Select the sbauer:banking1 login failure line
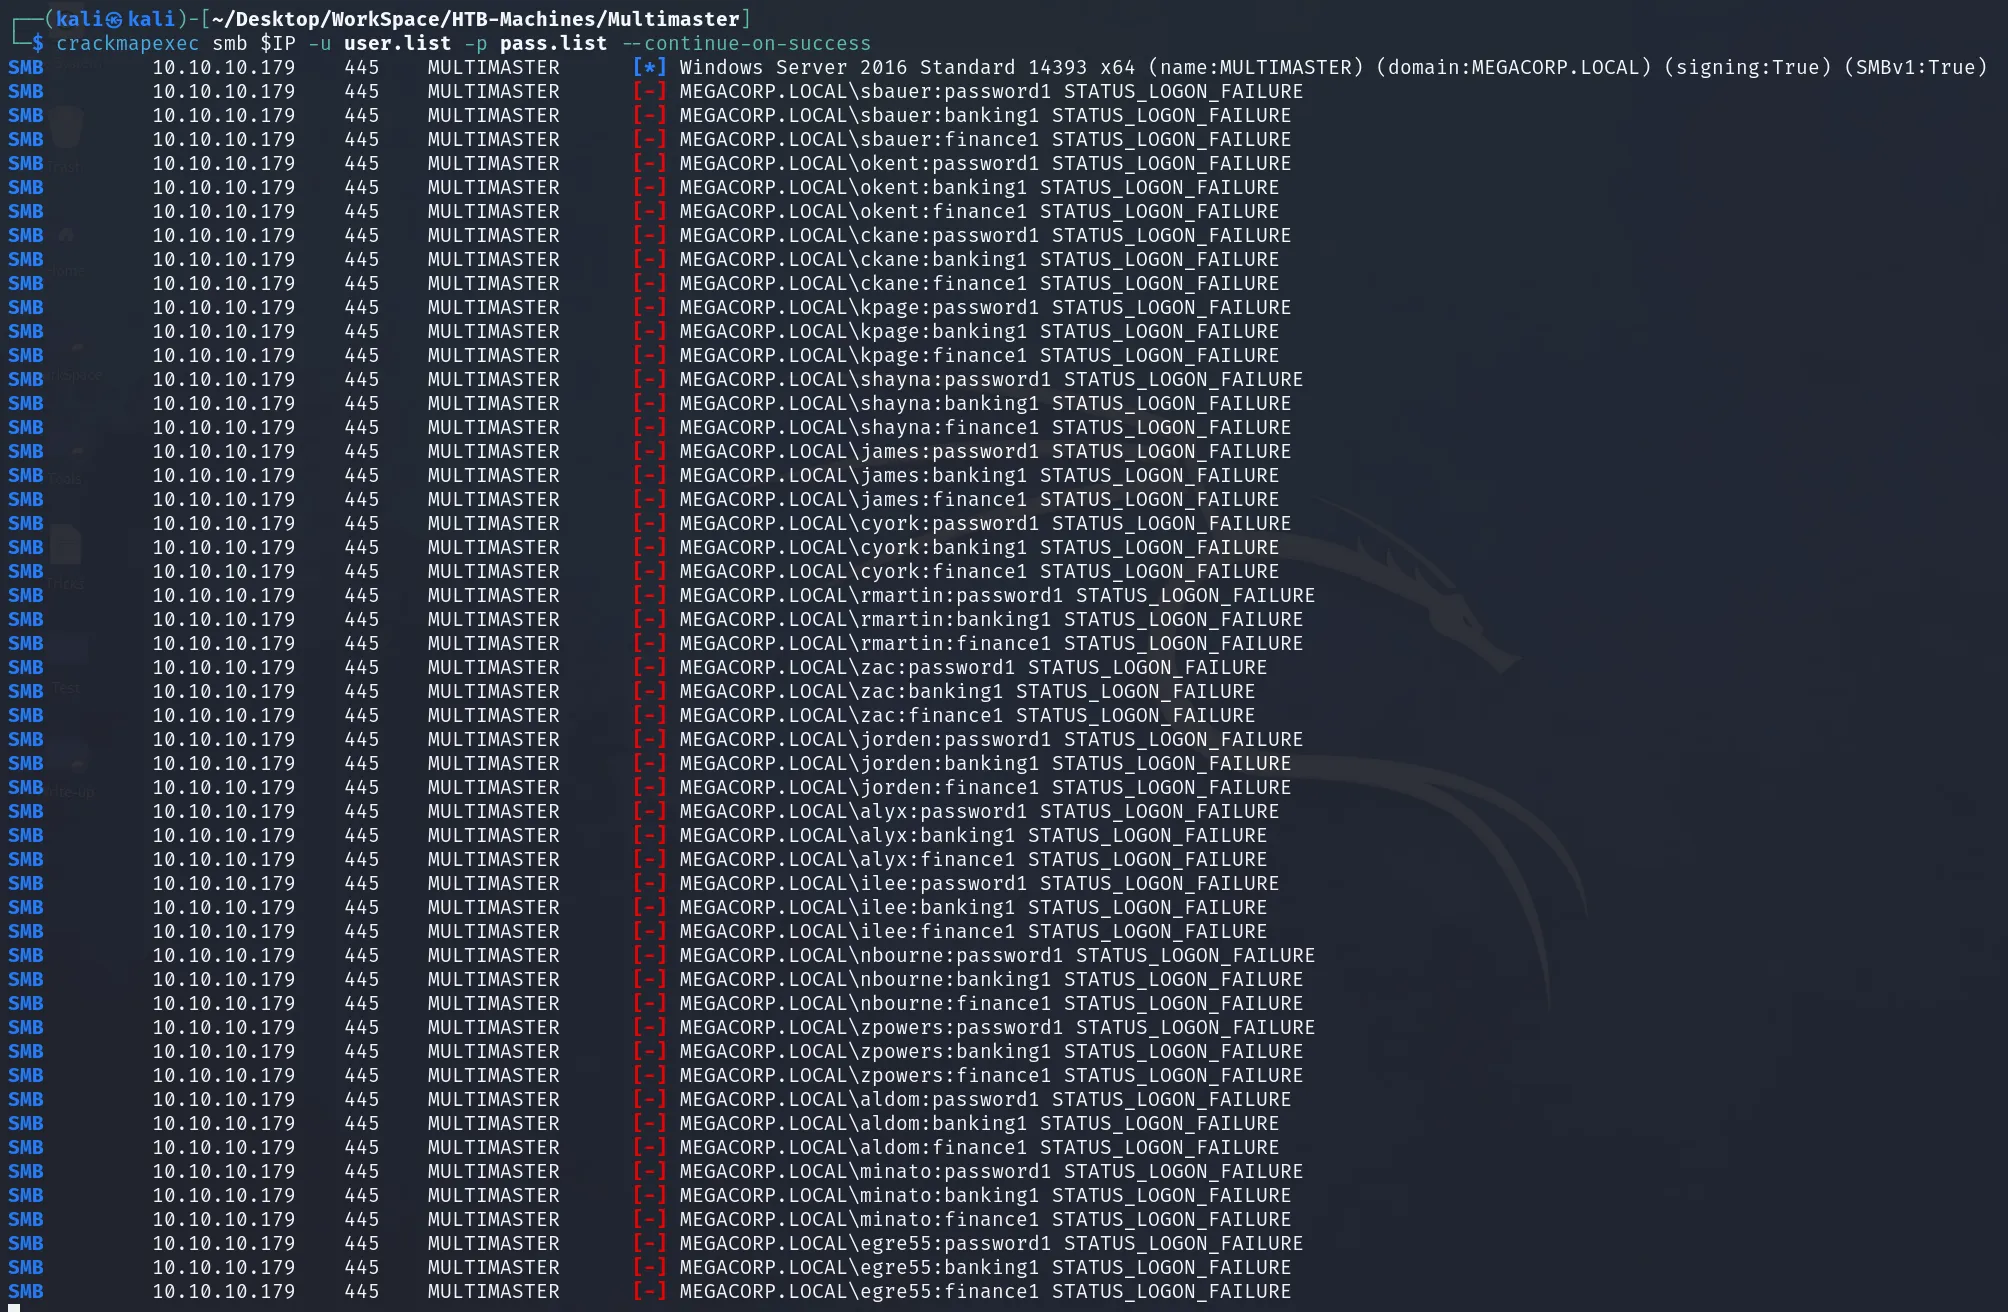 pos(985,115)
